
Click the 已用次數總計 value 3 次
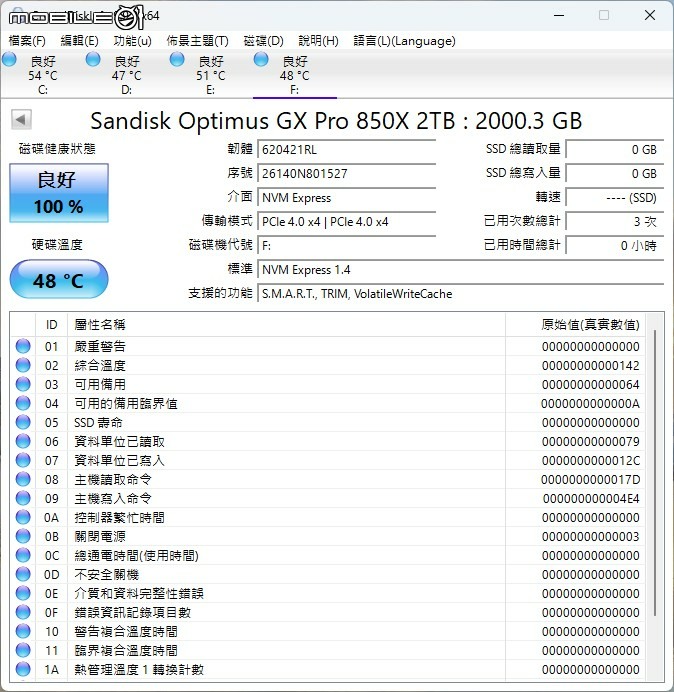point(614,222)
